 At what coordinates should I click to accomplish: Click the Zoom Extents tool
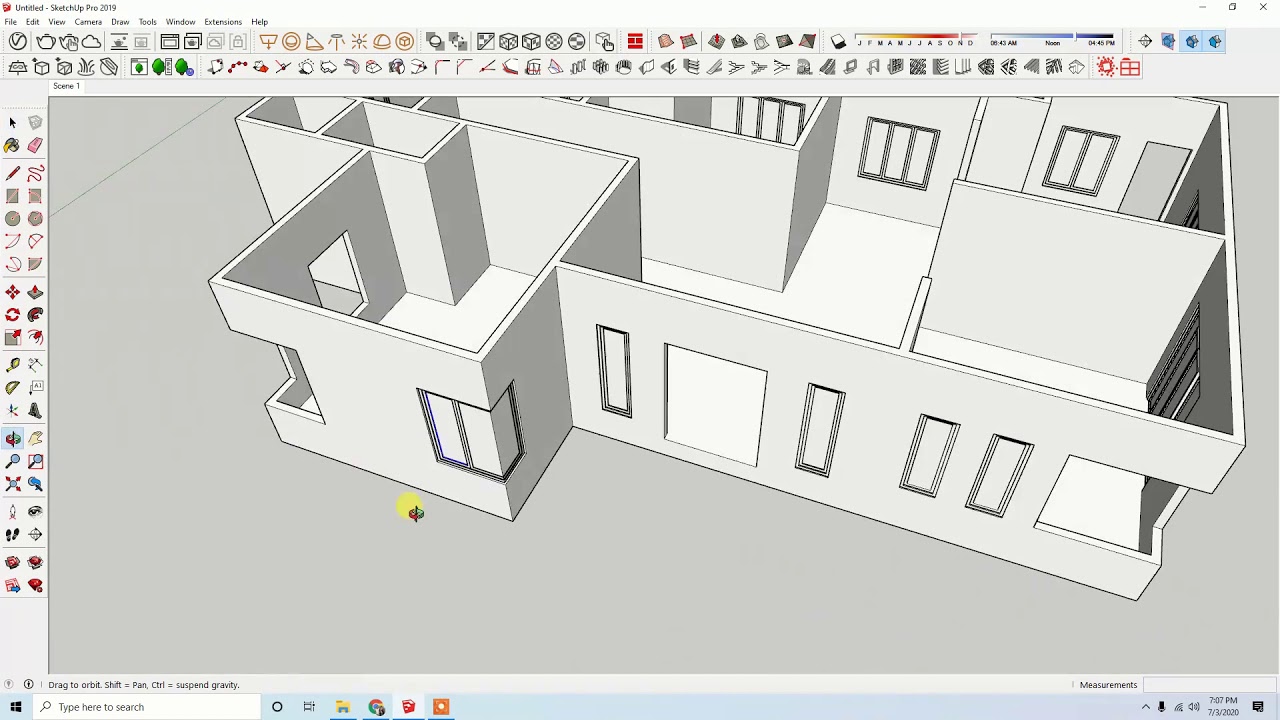[13, 484]
